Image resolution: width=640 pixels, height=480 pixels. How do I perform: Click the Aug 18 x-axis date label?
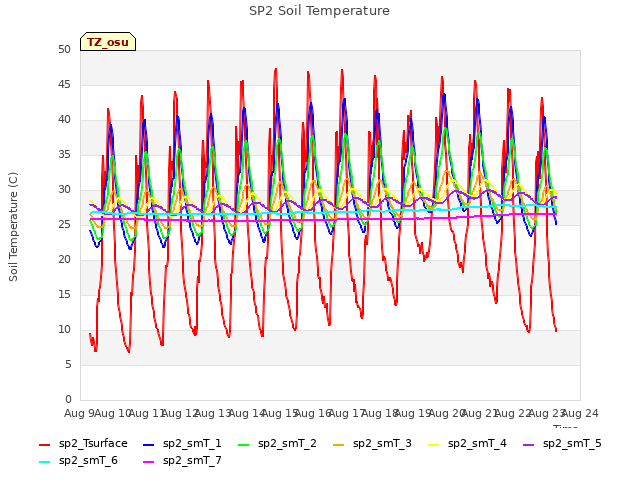click(x=380, y=413)
